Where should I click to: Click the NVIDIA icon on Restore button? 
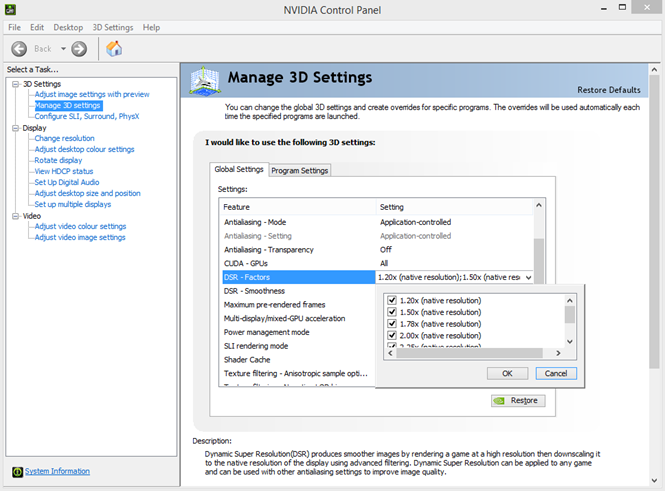pyautogui.click(x=500, y=401)
